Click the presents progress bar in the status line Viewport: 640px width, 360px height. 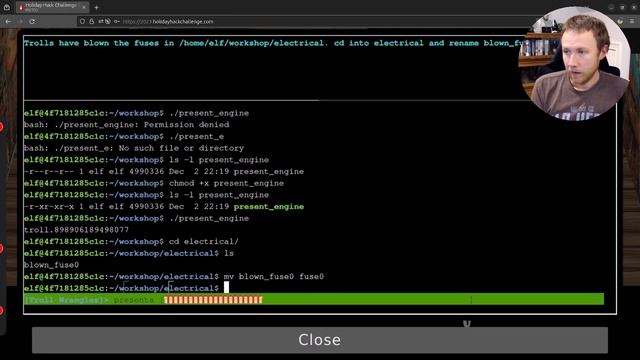[x=213, y=300]
